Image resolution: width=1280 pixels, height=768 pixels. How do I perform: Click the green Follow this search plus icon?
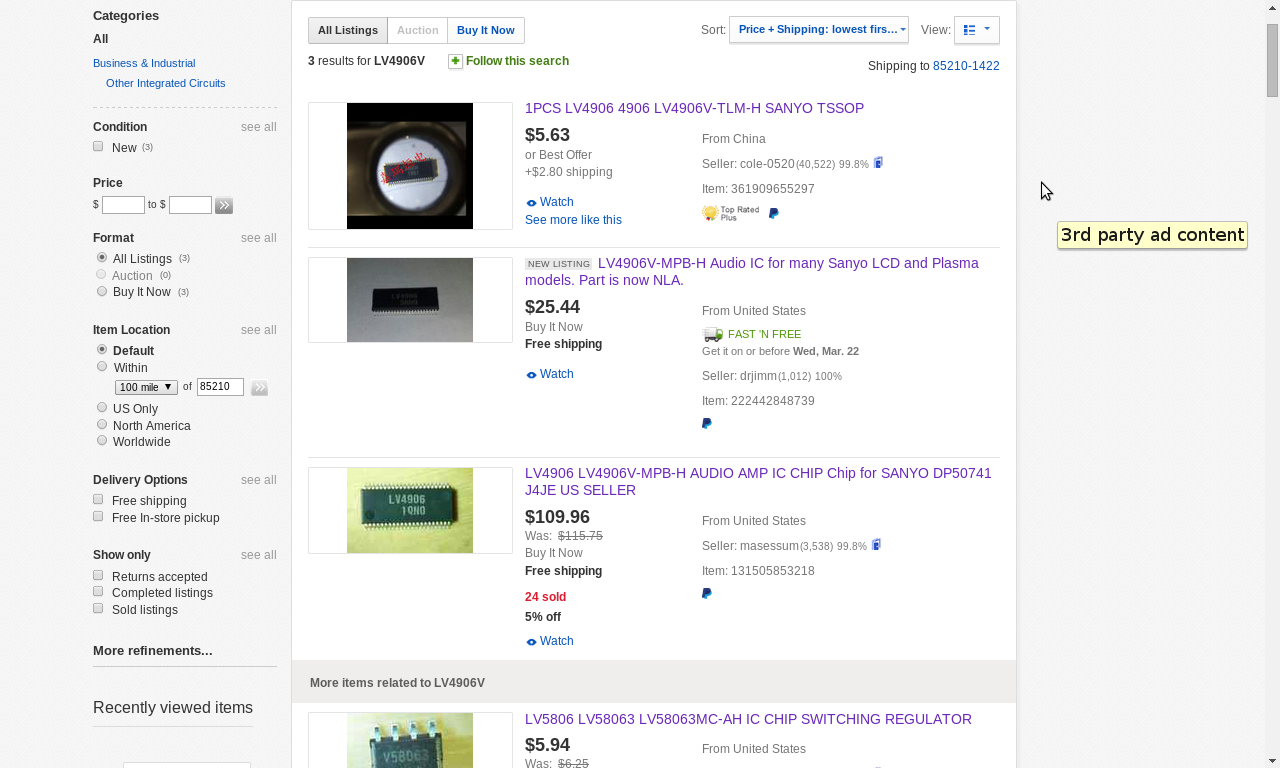455,61
